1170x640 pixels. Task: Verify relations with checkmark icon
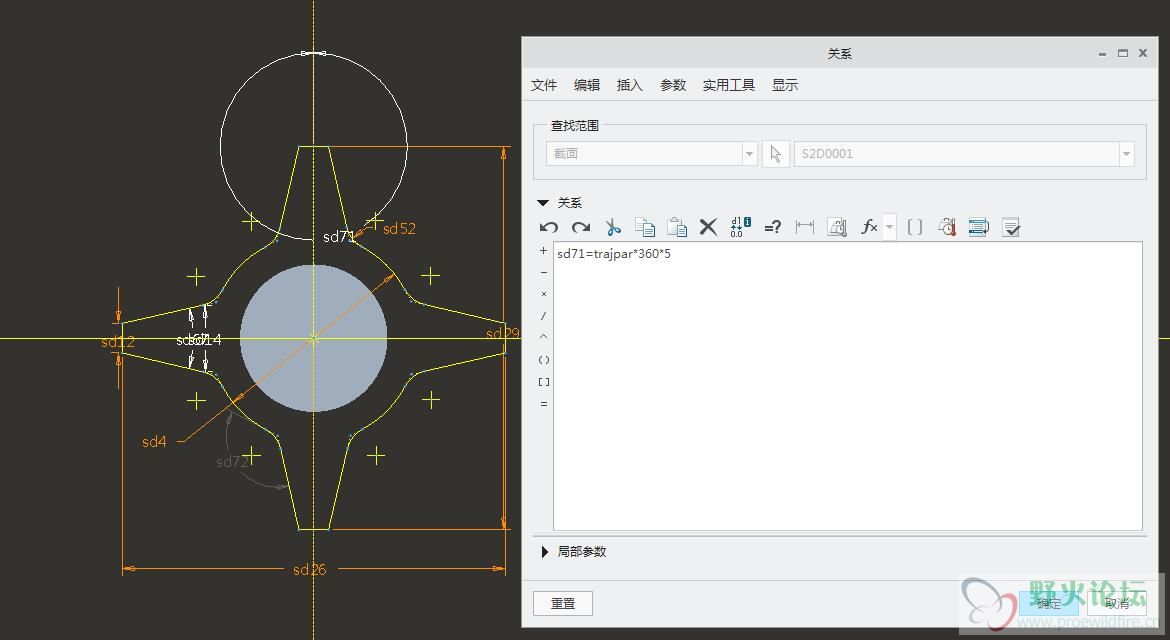pos(1011,227)
